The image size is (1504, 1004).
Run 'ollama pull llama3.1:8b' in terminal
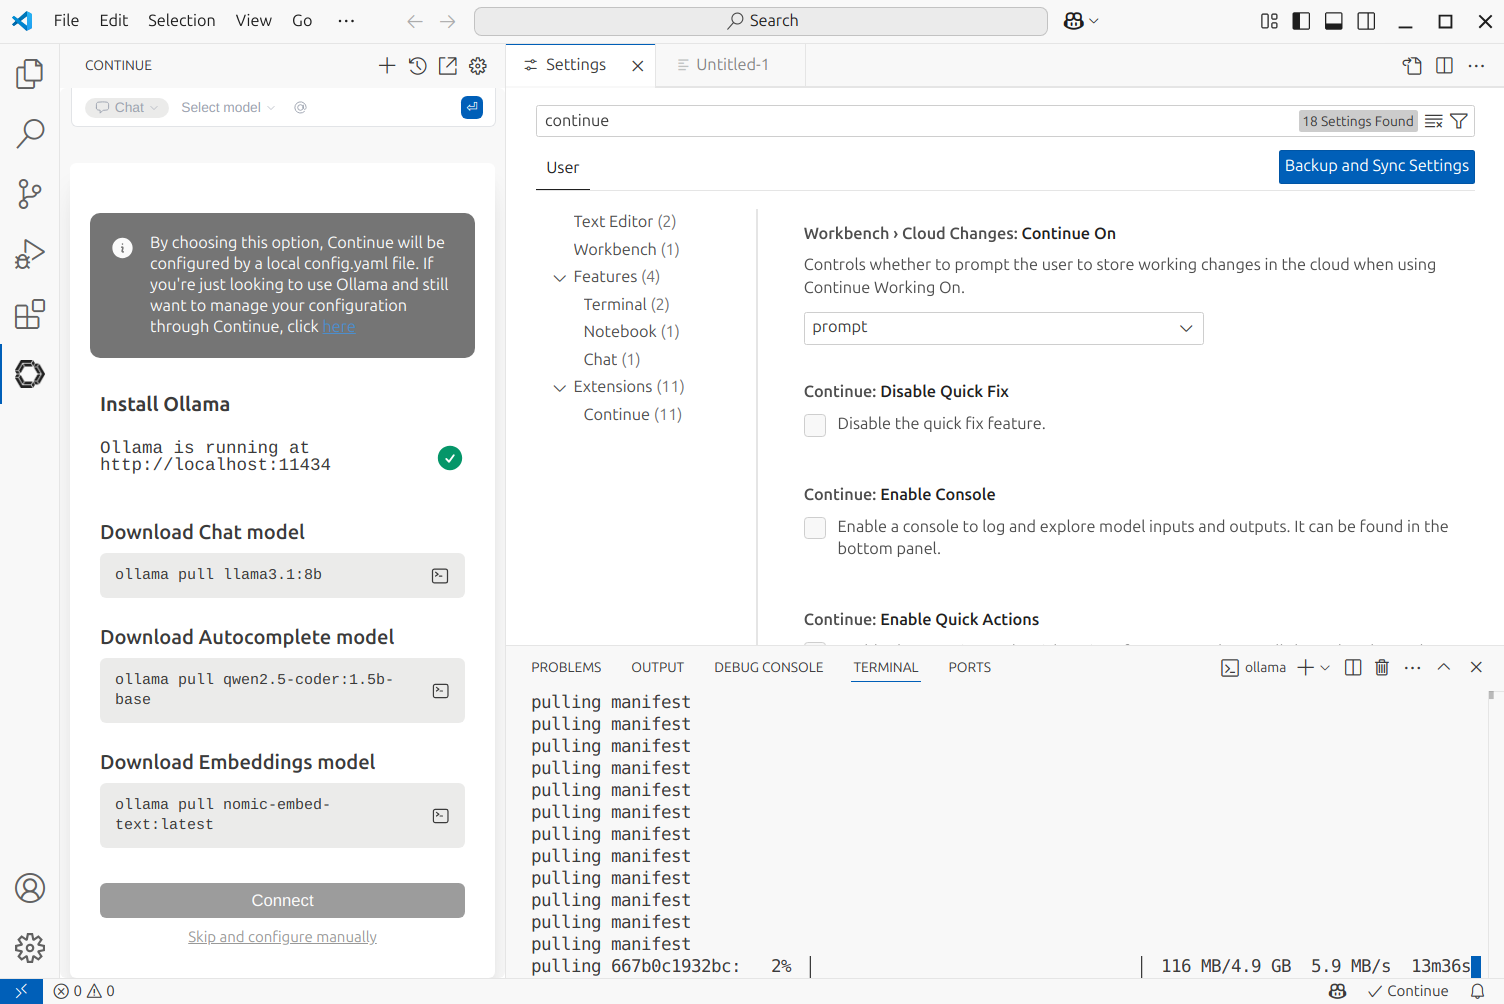pyautogui.click(x=440, y=575)
